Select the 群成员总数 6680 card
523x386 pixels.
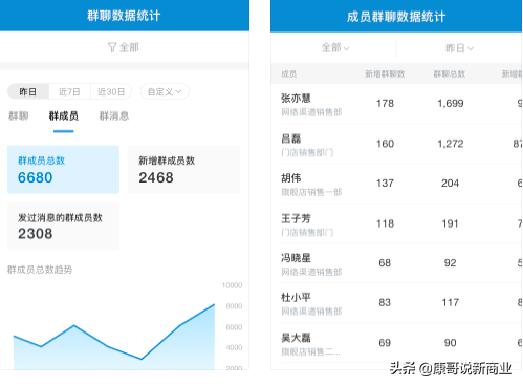point(63,169)
